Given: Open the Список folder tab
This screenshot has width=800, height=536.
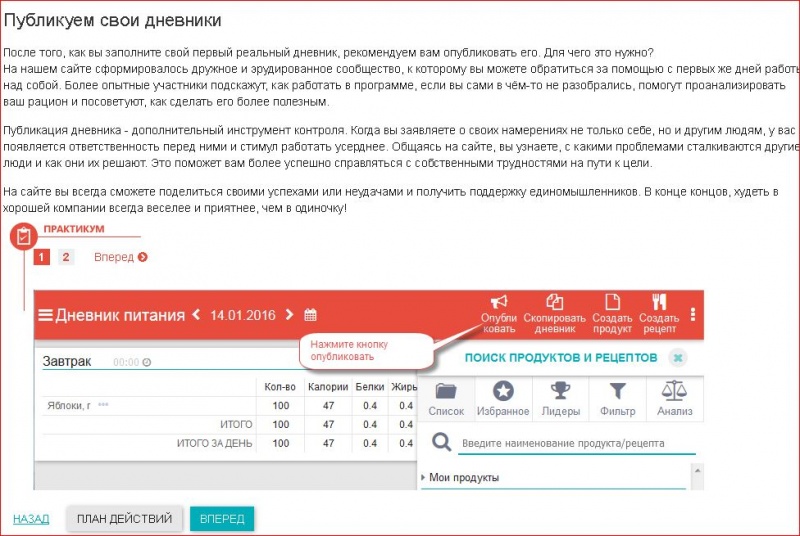Looking at the screenshot, I should point(446,399).
